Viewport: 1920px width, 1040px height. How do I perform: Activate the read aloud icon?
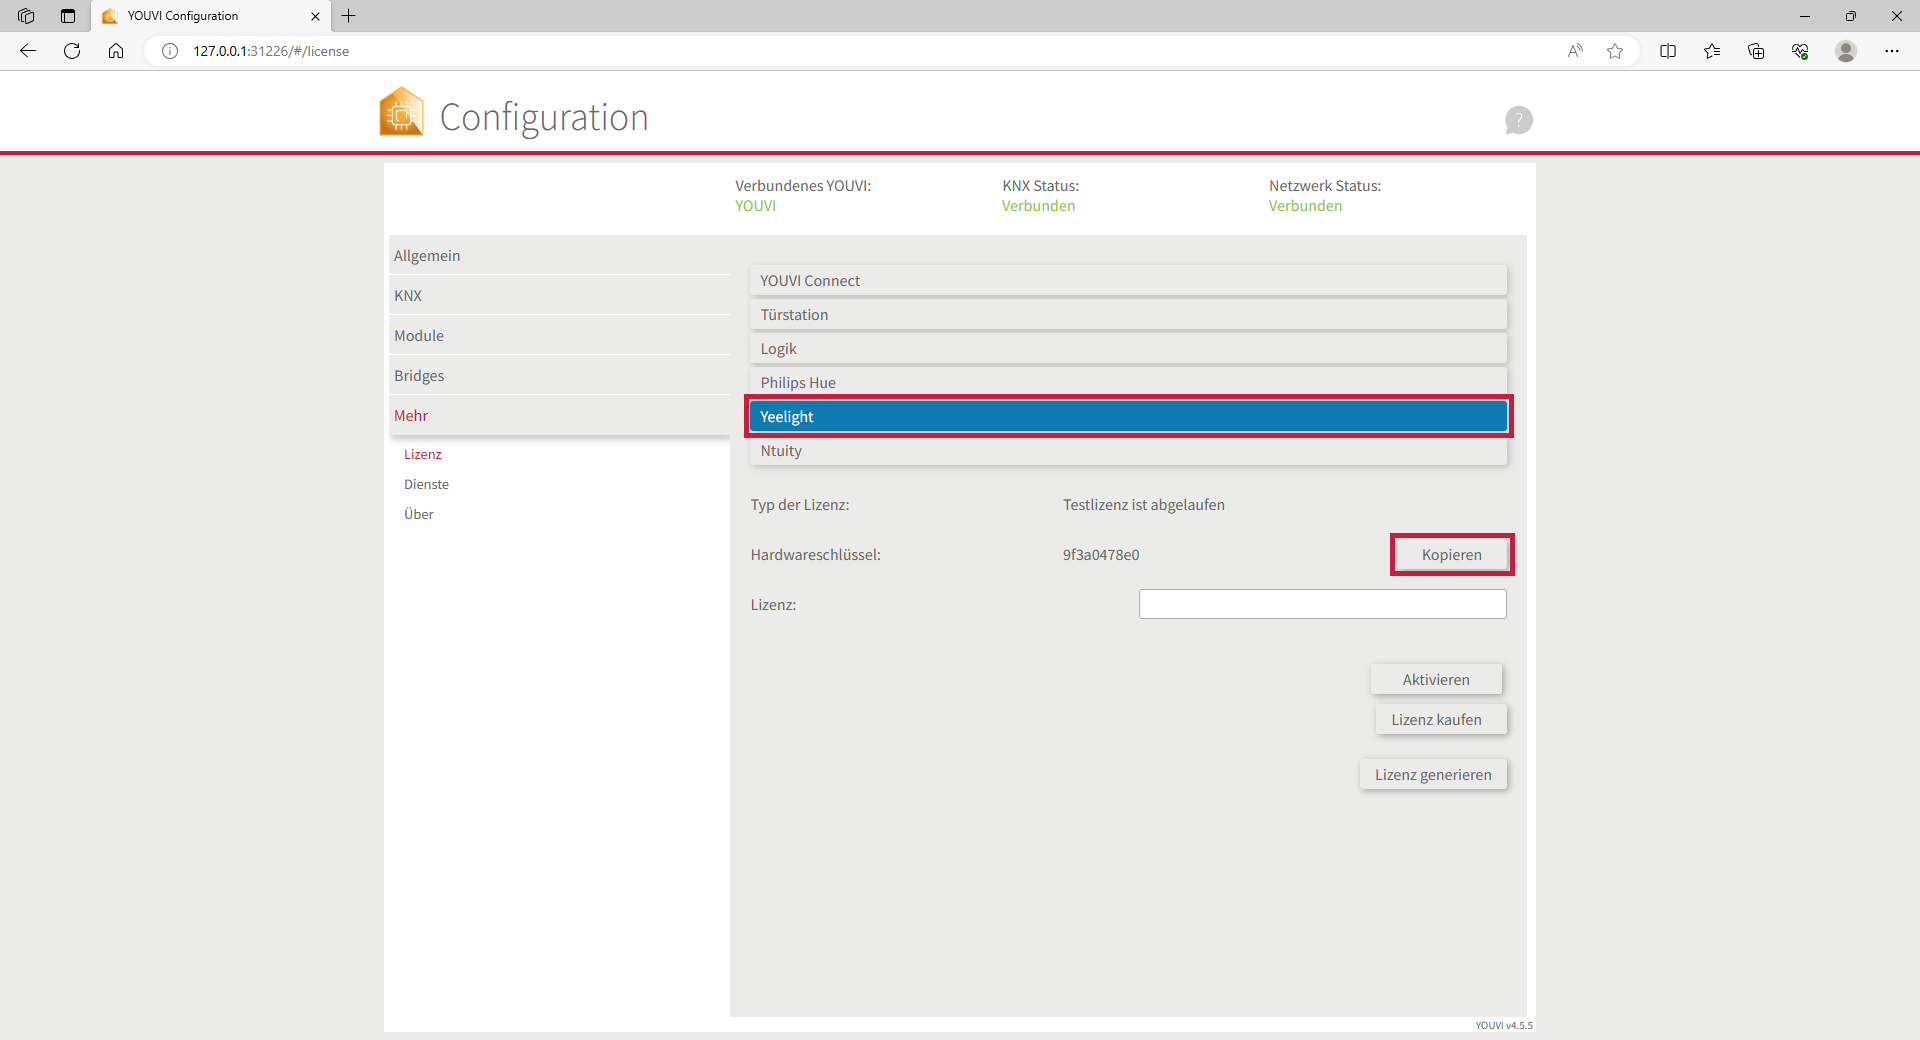pos(1575,51)
